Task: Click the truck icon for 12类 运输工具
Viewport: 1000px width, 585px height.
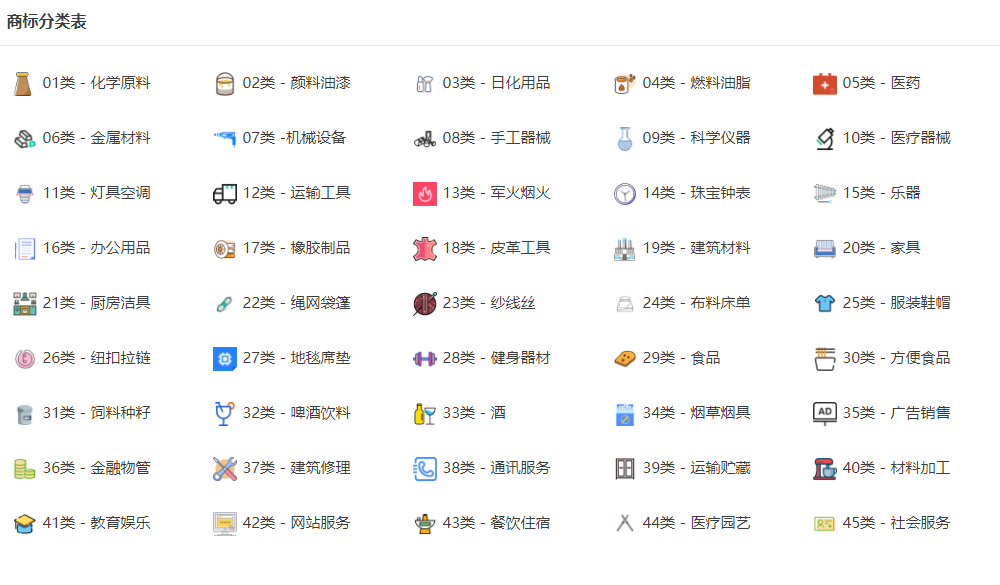Action: coord(224,193)
